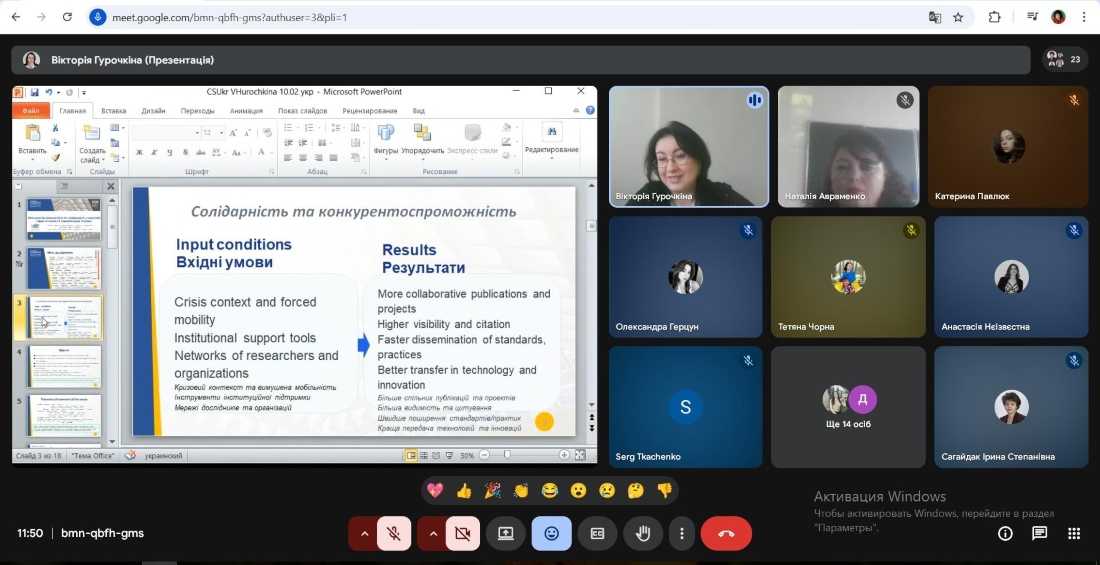Open the emoji reactions panel

[551, 533]
